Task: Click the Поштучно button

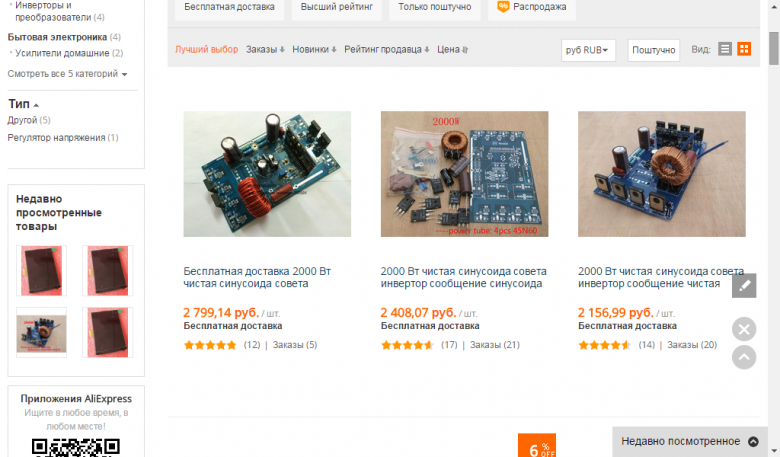Action: coord(654,50)
